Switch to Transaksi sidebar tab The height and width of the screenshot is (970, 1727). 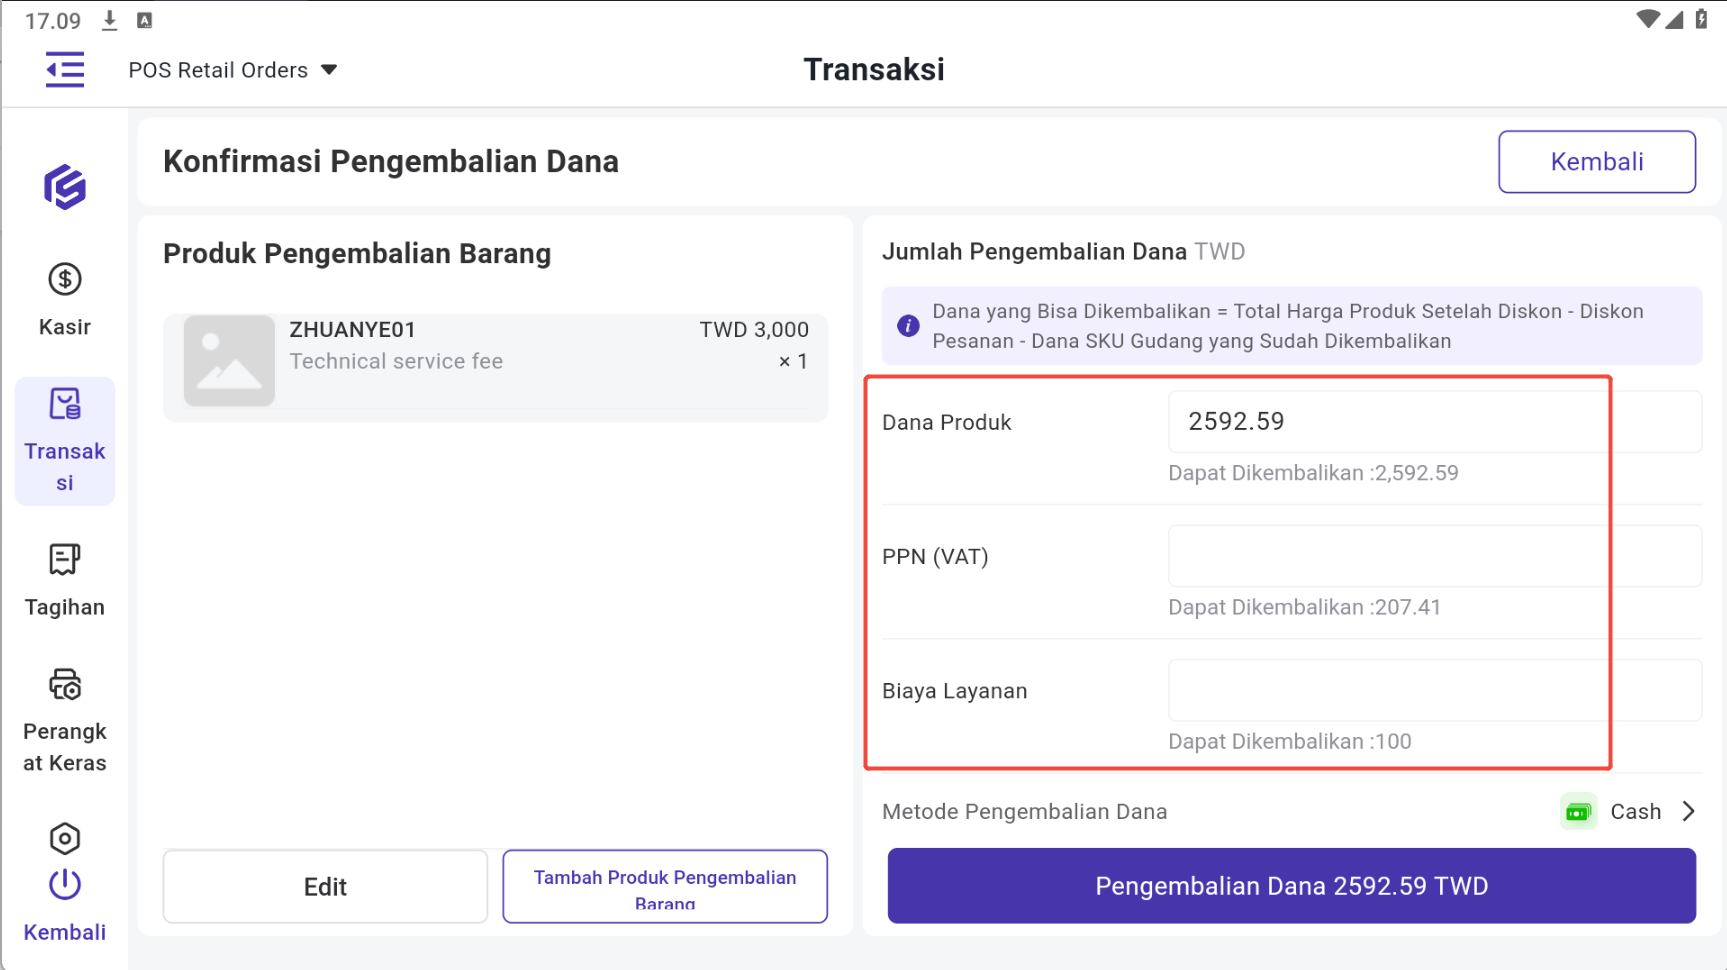click(x=65, y=441)
